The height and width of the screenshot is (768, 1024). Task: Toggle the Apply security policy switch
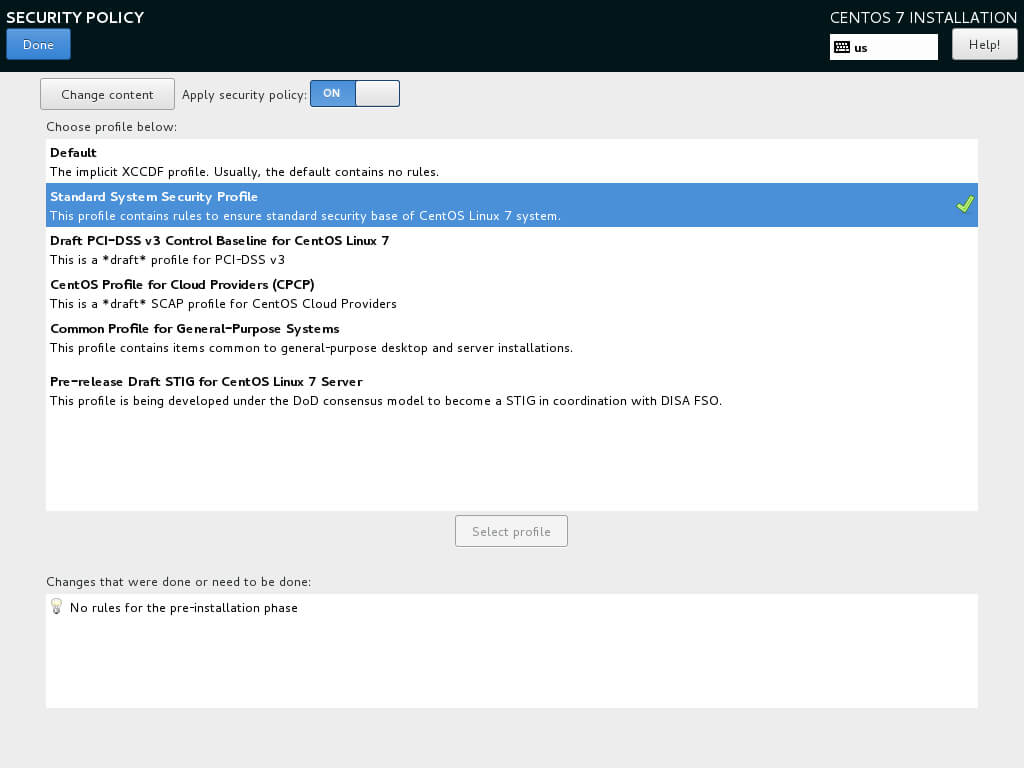click(355, 93)
